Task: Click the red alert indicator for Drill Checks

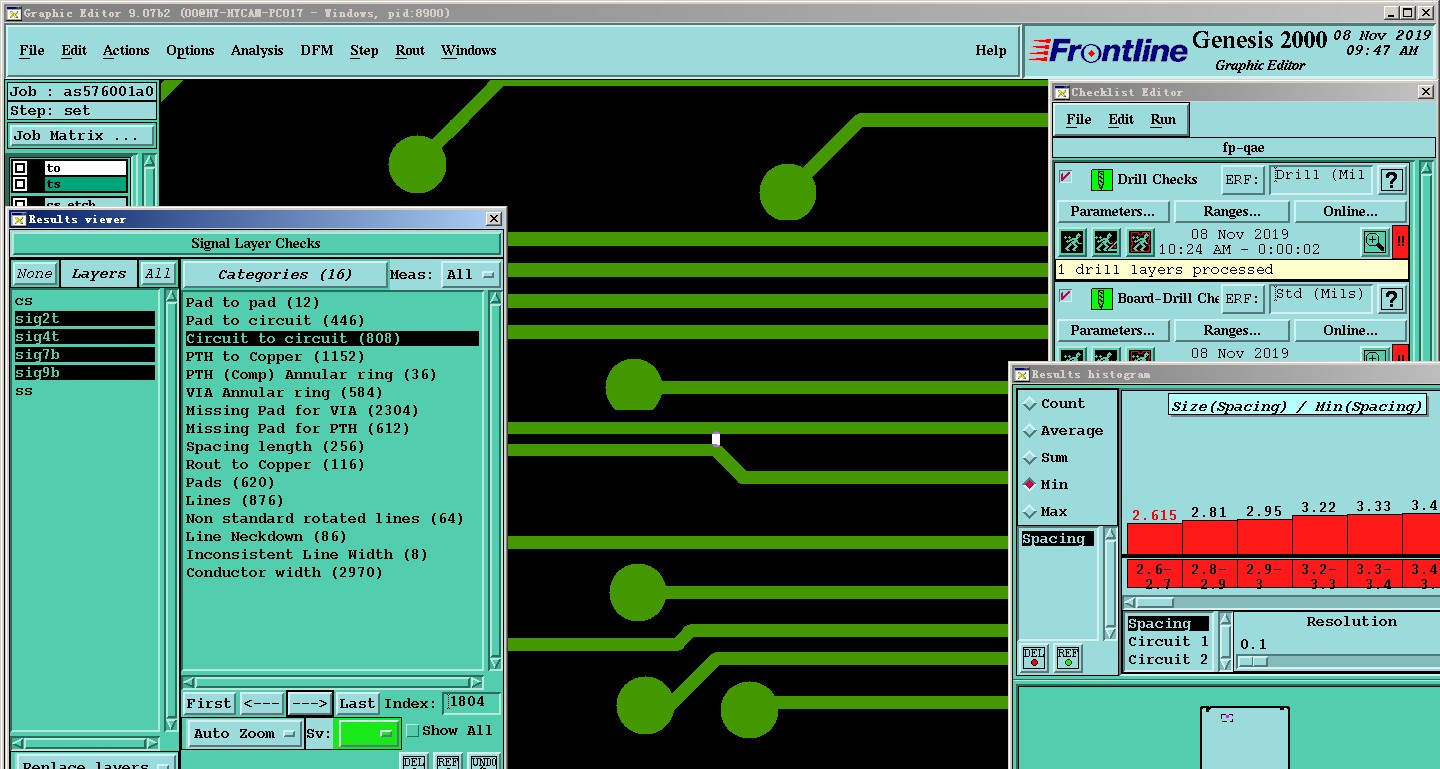Action: 1400,242
